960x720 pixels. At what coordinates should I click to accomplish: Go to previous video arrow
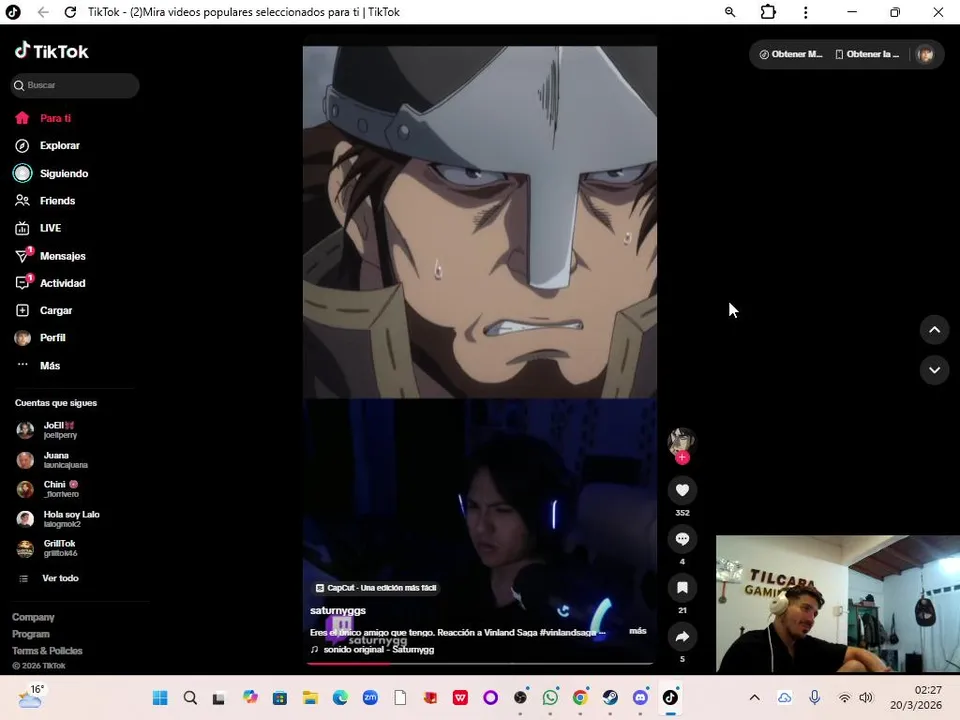tap(934, 330)
